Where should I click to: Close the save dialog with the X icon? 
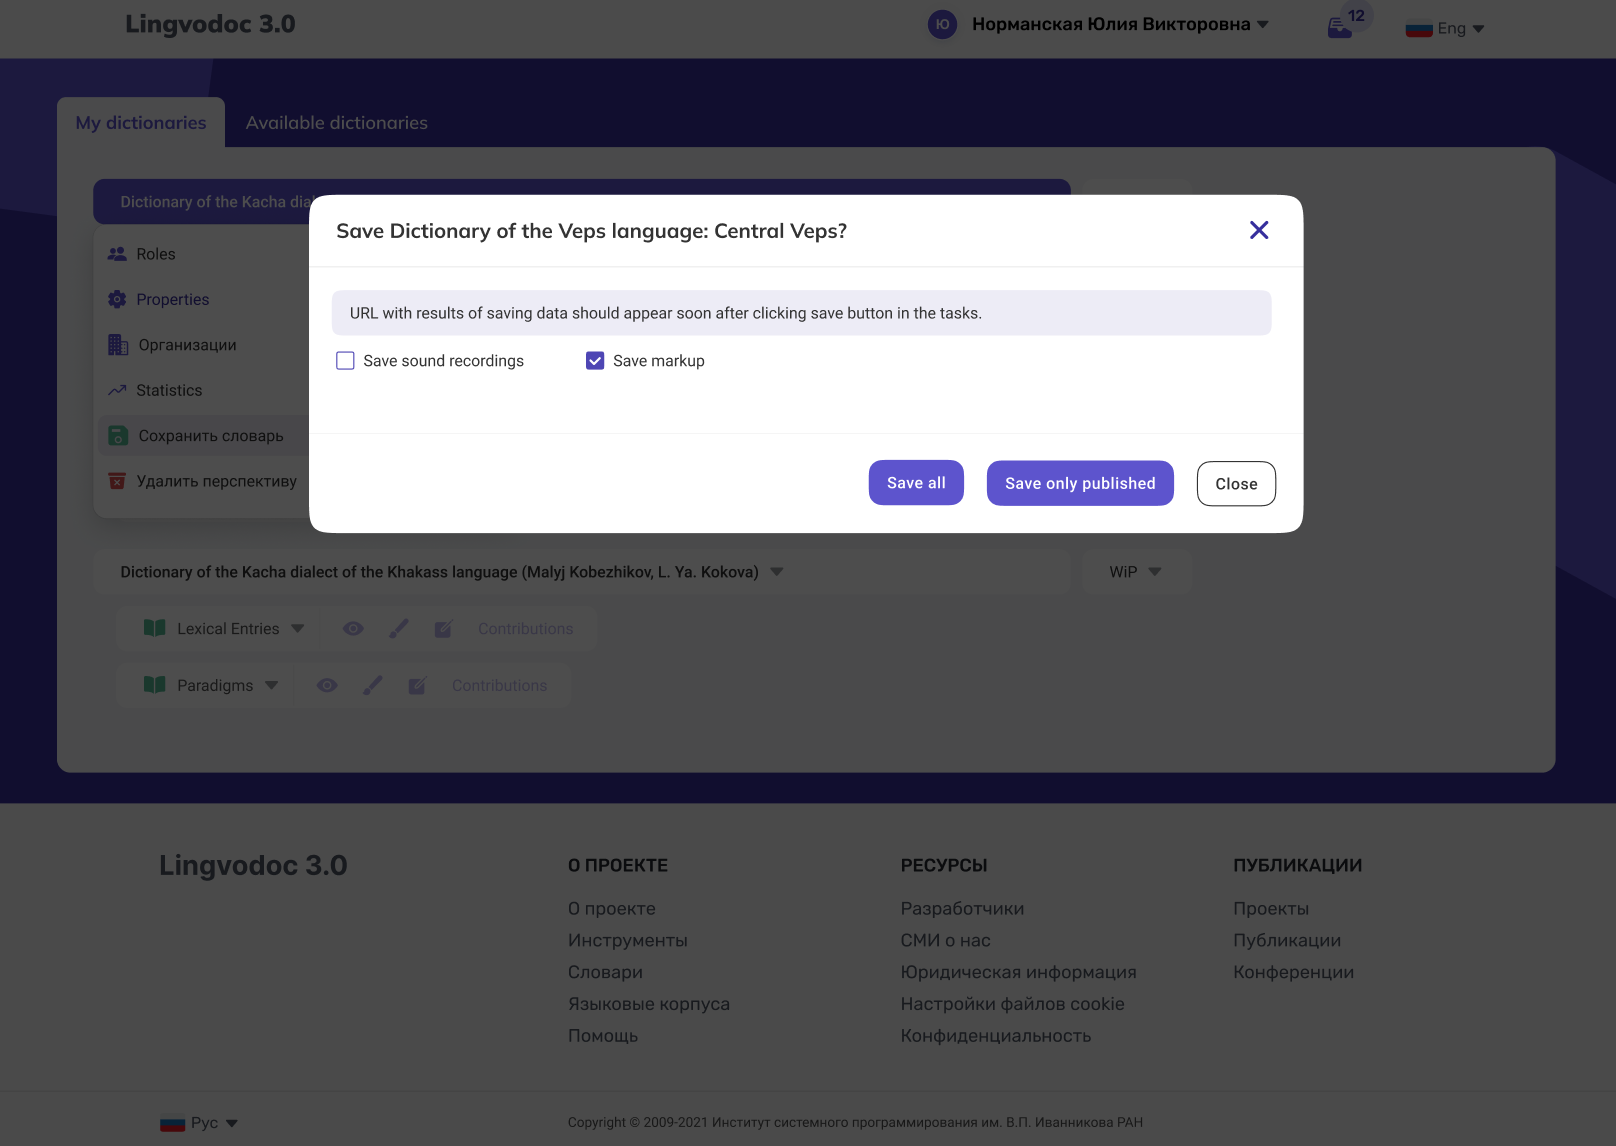point(1259,230)
